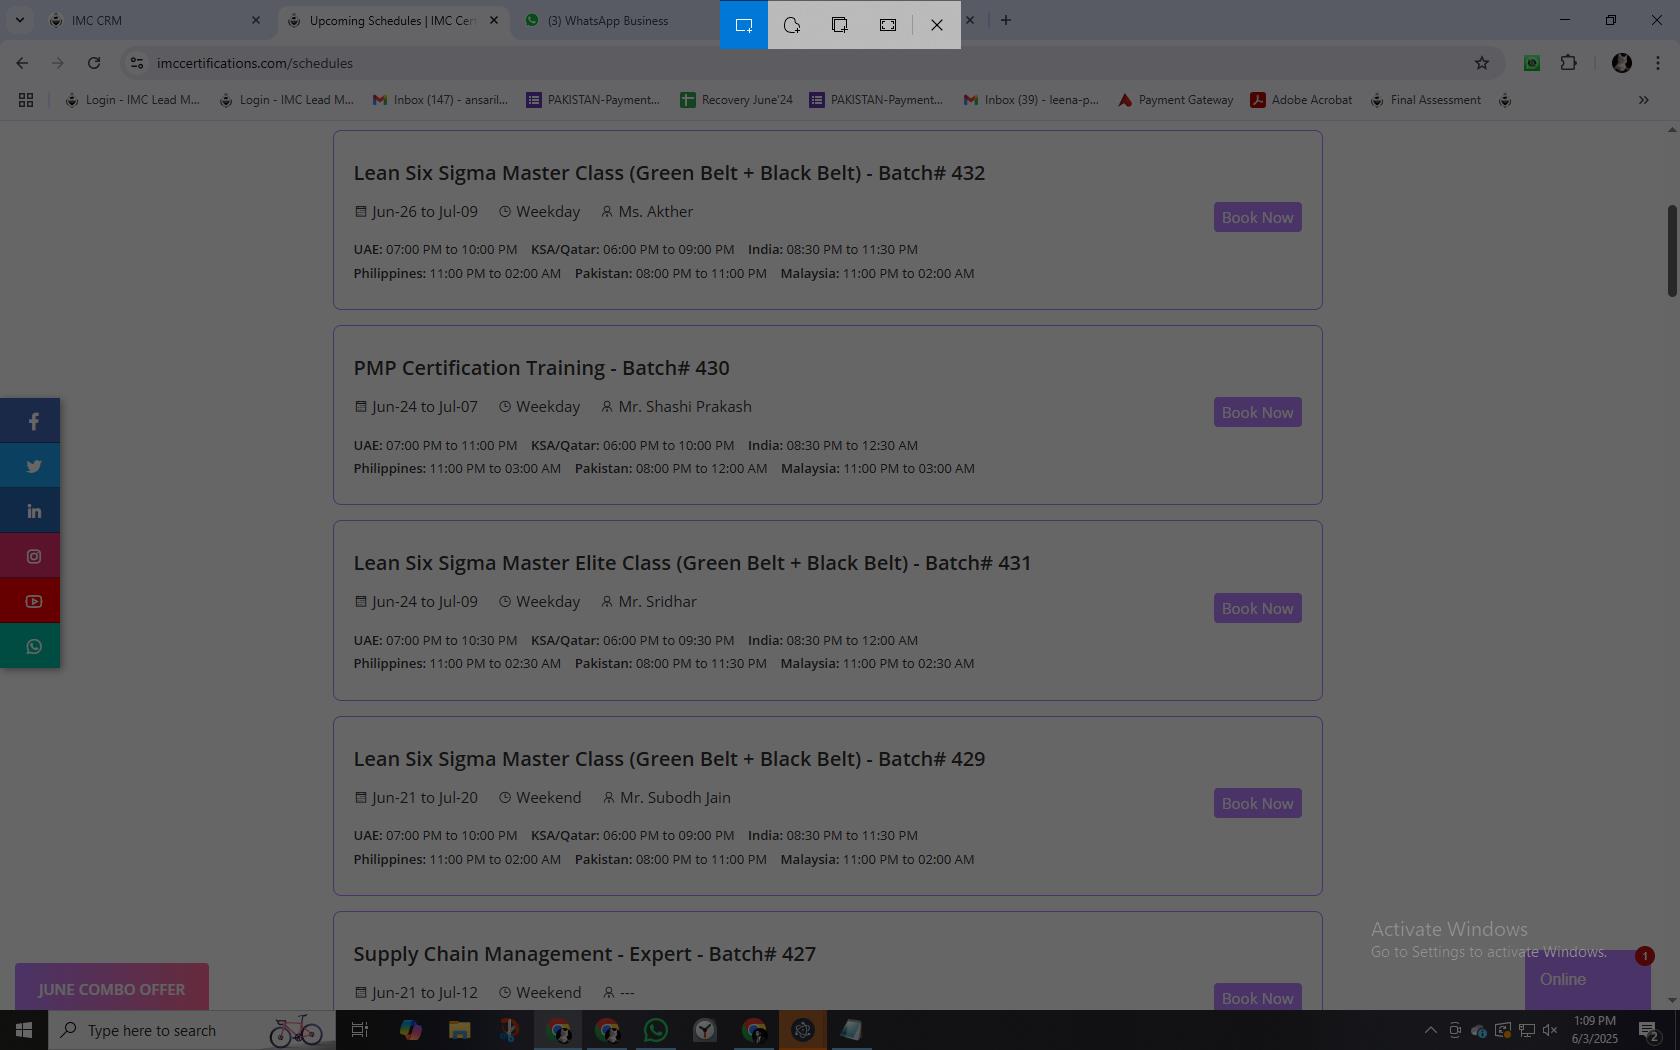Show hidden system tray icons
This screenshot has height=1050, width=1680.
[1430, 1030]
